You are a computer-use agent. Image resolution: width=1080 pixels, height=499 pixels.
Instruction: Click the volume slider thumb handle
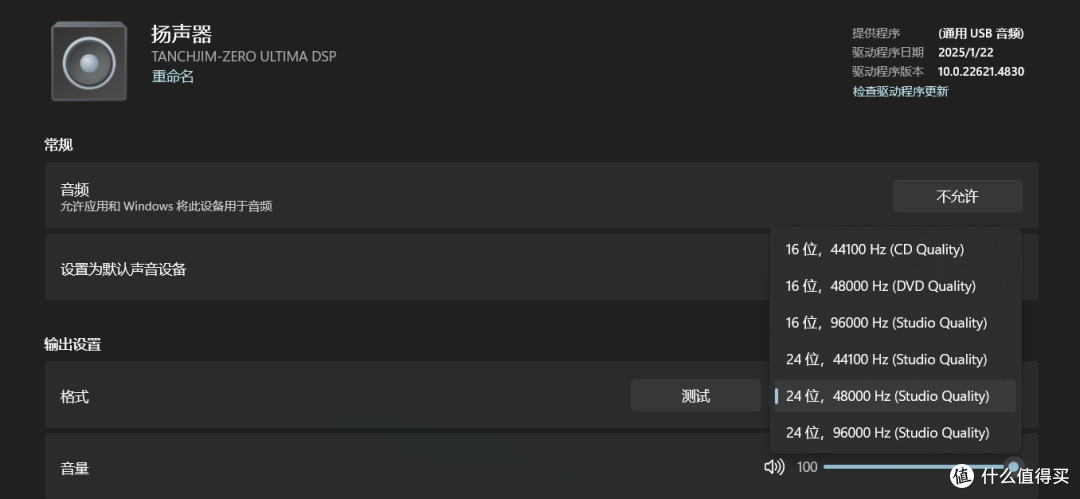(1013, 467)
